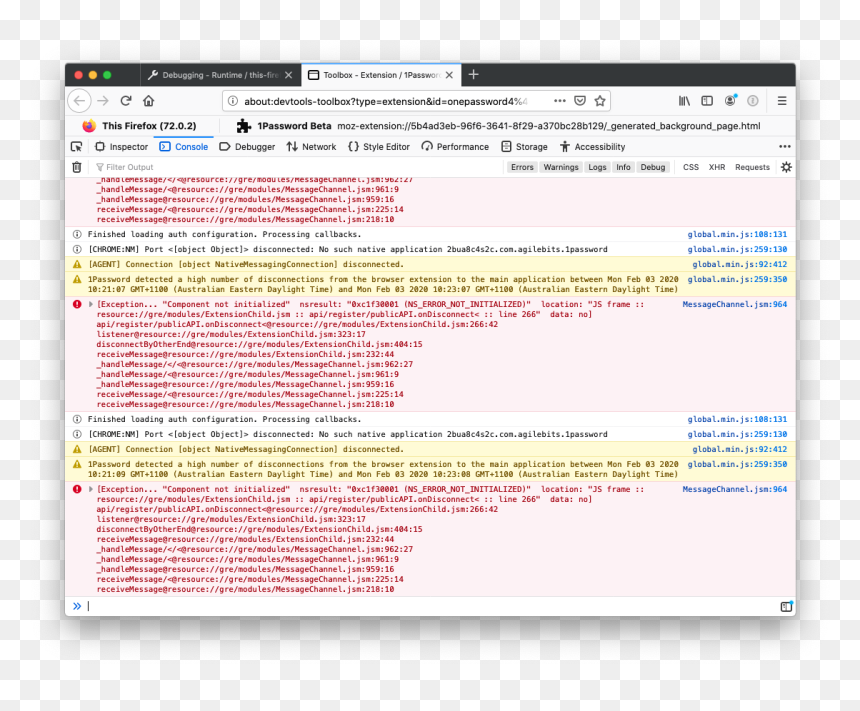Open console settings gear
The height and width of the screenshot is (711, 860).
click(x=786, y=167)
